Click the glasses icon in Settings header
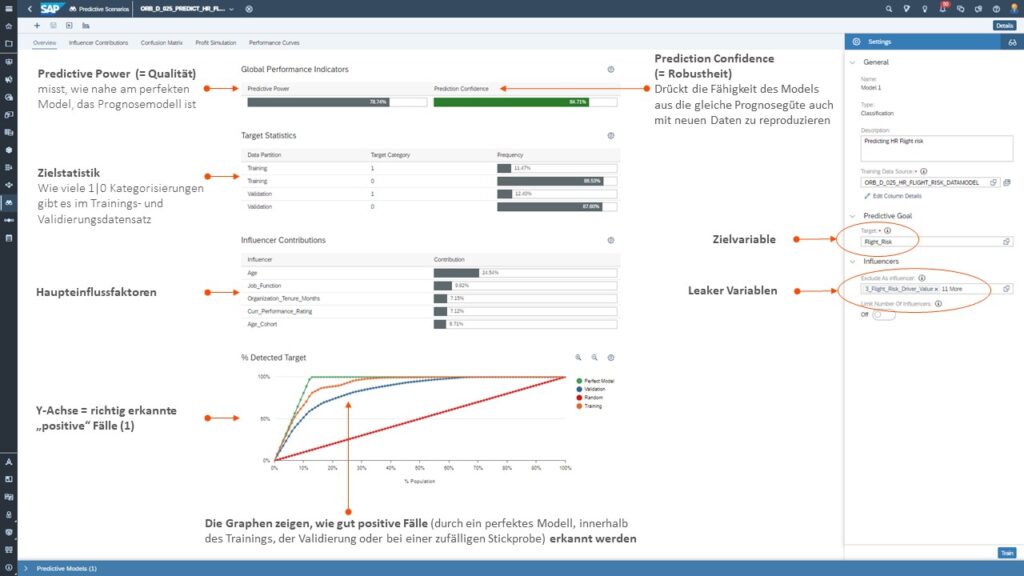 pos(1012,42)
